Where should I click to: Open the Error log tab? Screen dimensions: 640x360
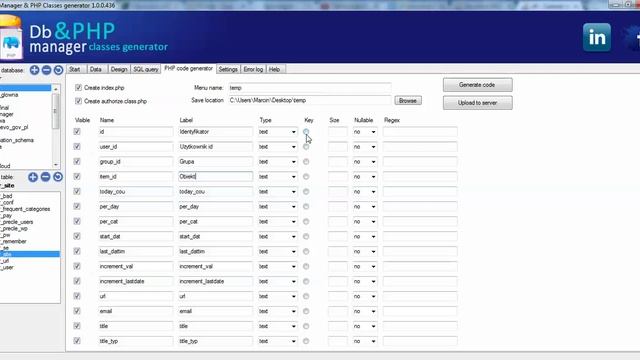tap(253, 69)
